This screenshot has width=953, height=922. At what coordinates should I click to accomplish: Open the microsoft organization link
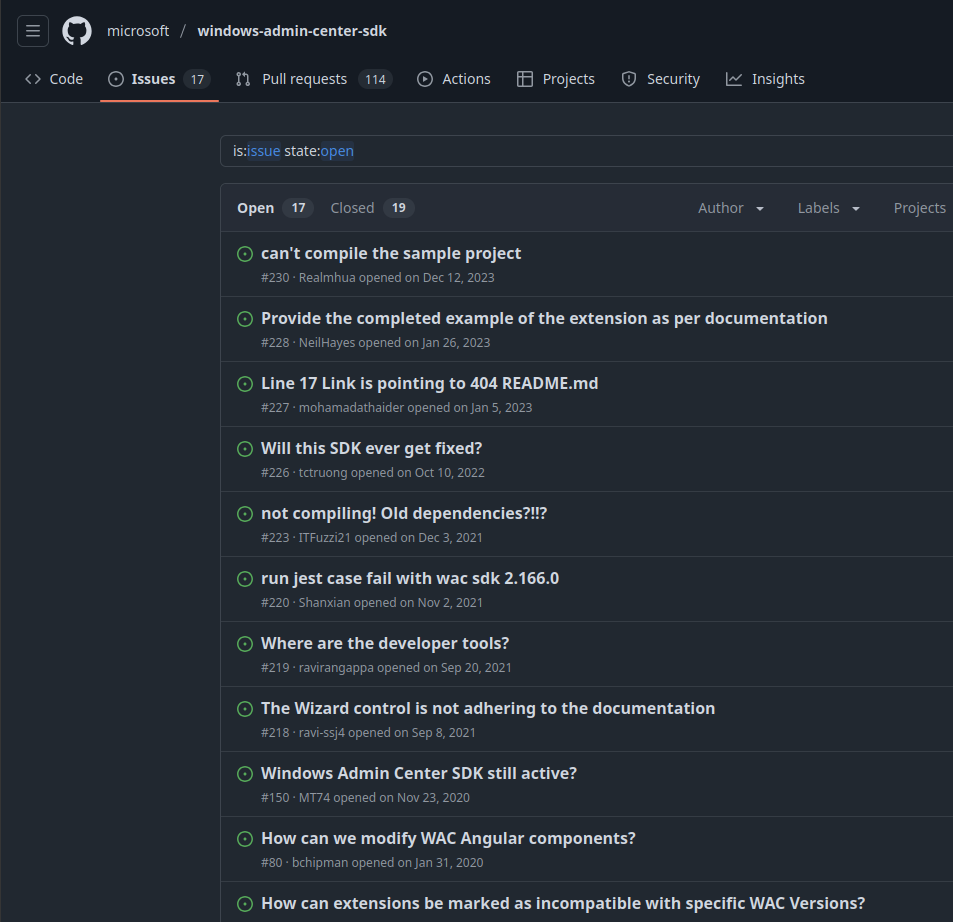click(138, 31)
